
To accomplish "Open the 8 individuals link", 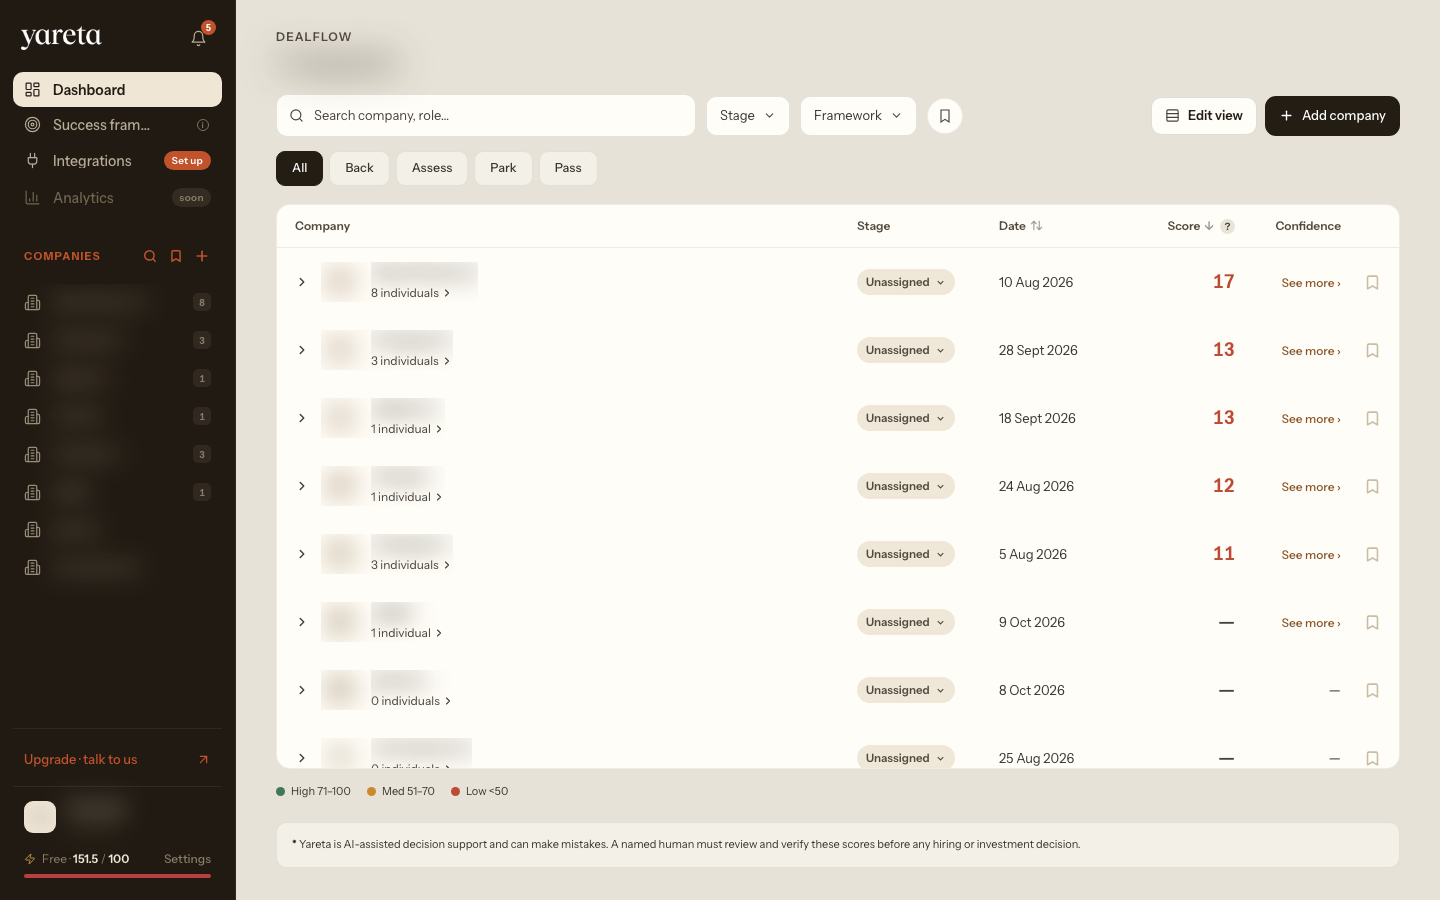I will (x=410, y=293).
